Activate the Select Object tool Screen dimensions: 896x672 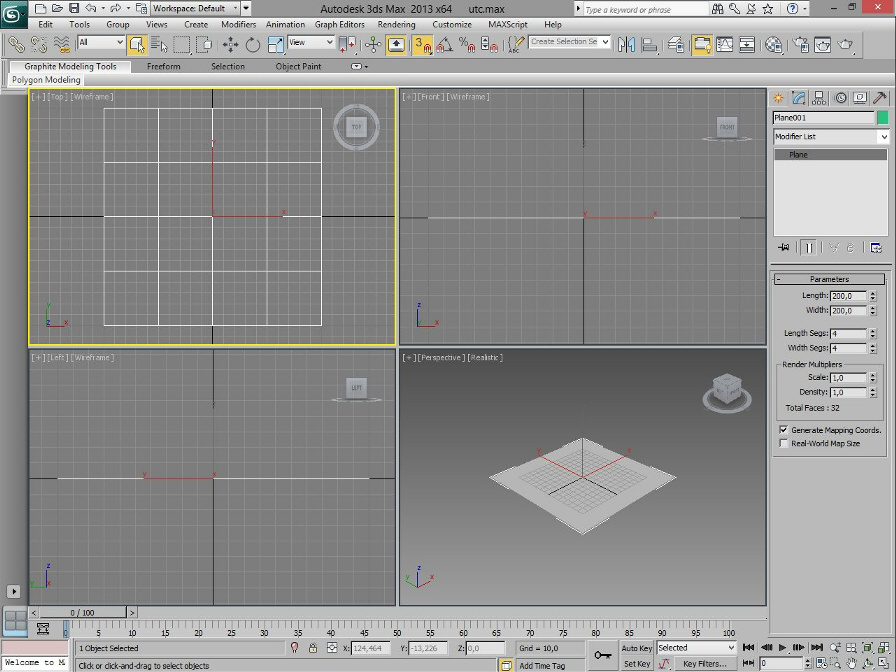(x=137, y=45)
